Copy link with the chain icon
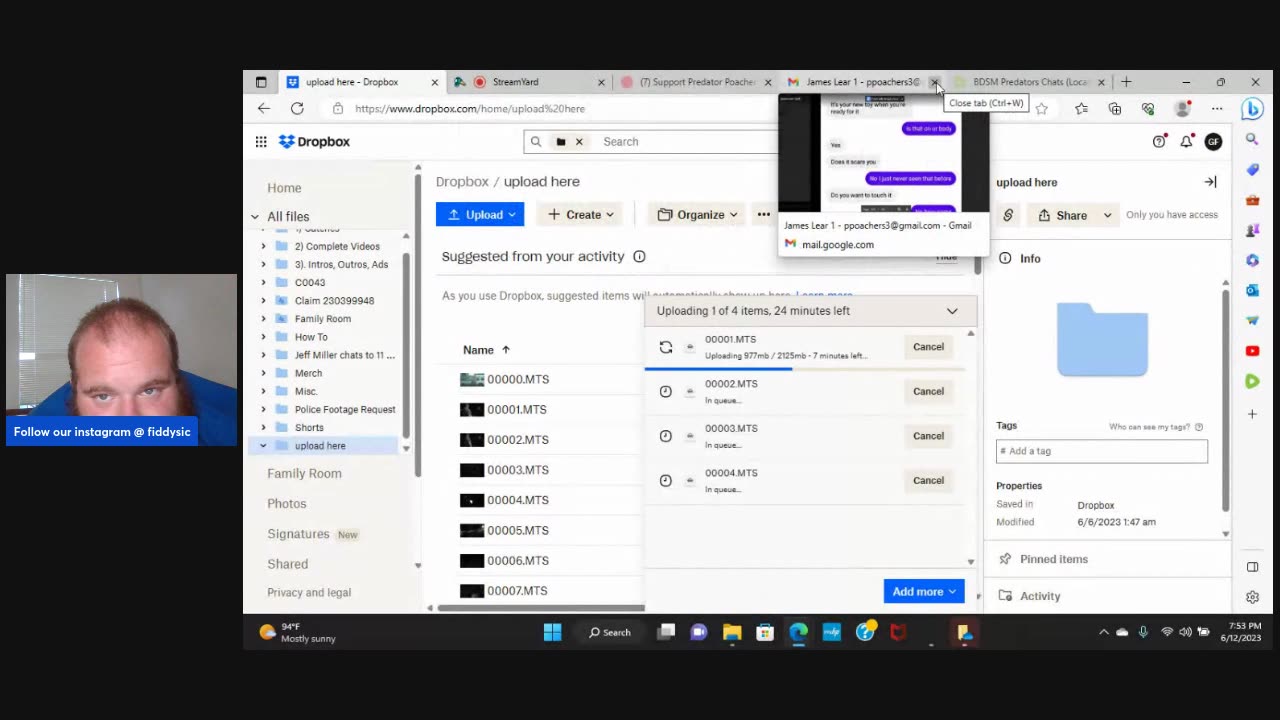The height and width of the screenshot is (720, 1280). pyautogui.click(x=1008, y=215)
